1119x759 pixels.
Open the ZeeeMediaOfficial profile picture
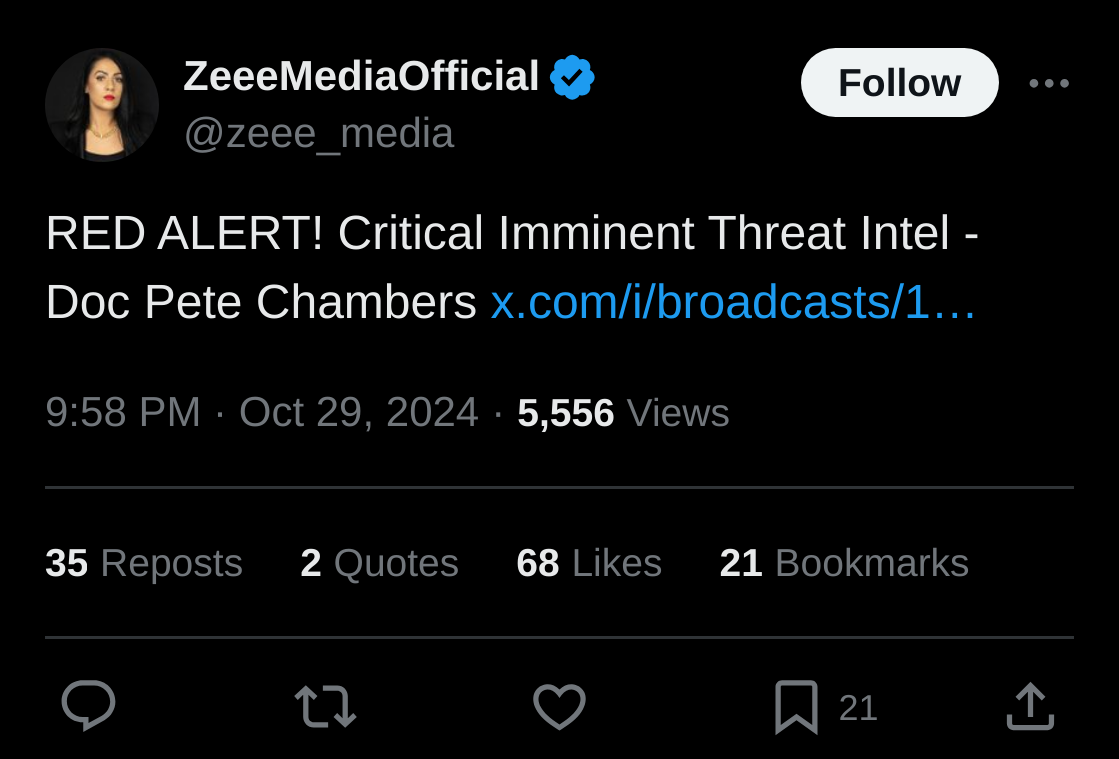[x=102, y=105]
